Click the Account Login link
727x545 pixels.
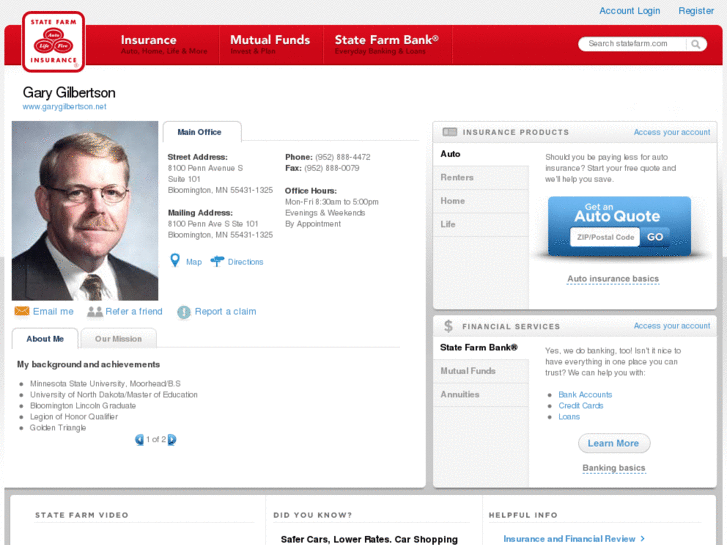(629, 11)
